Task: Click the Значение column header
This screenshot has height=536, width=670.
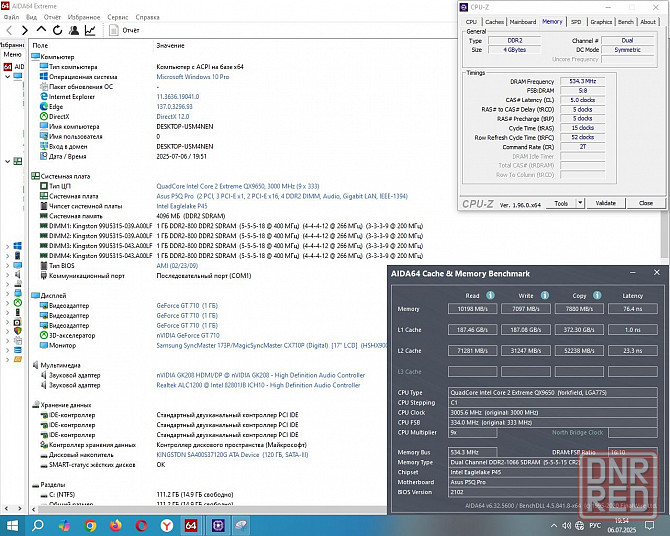Action: pyautogui.click(x=170, y=45)
